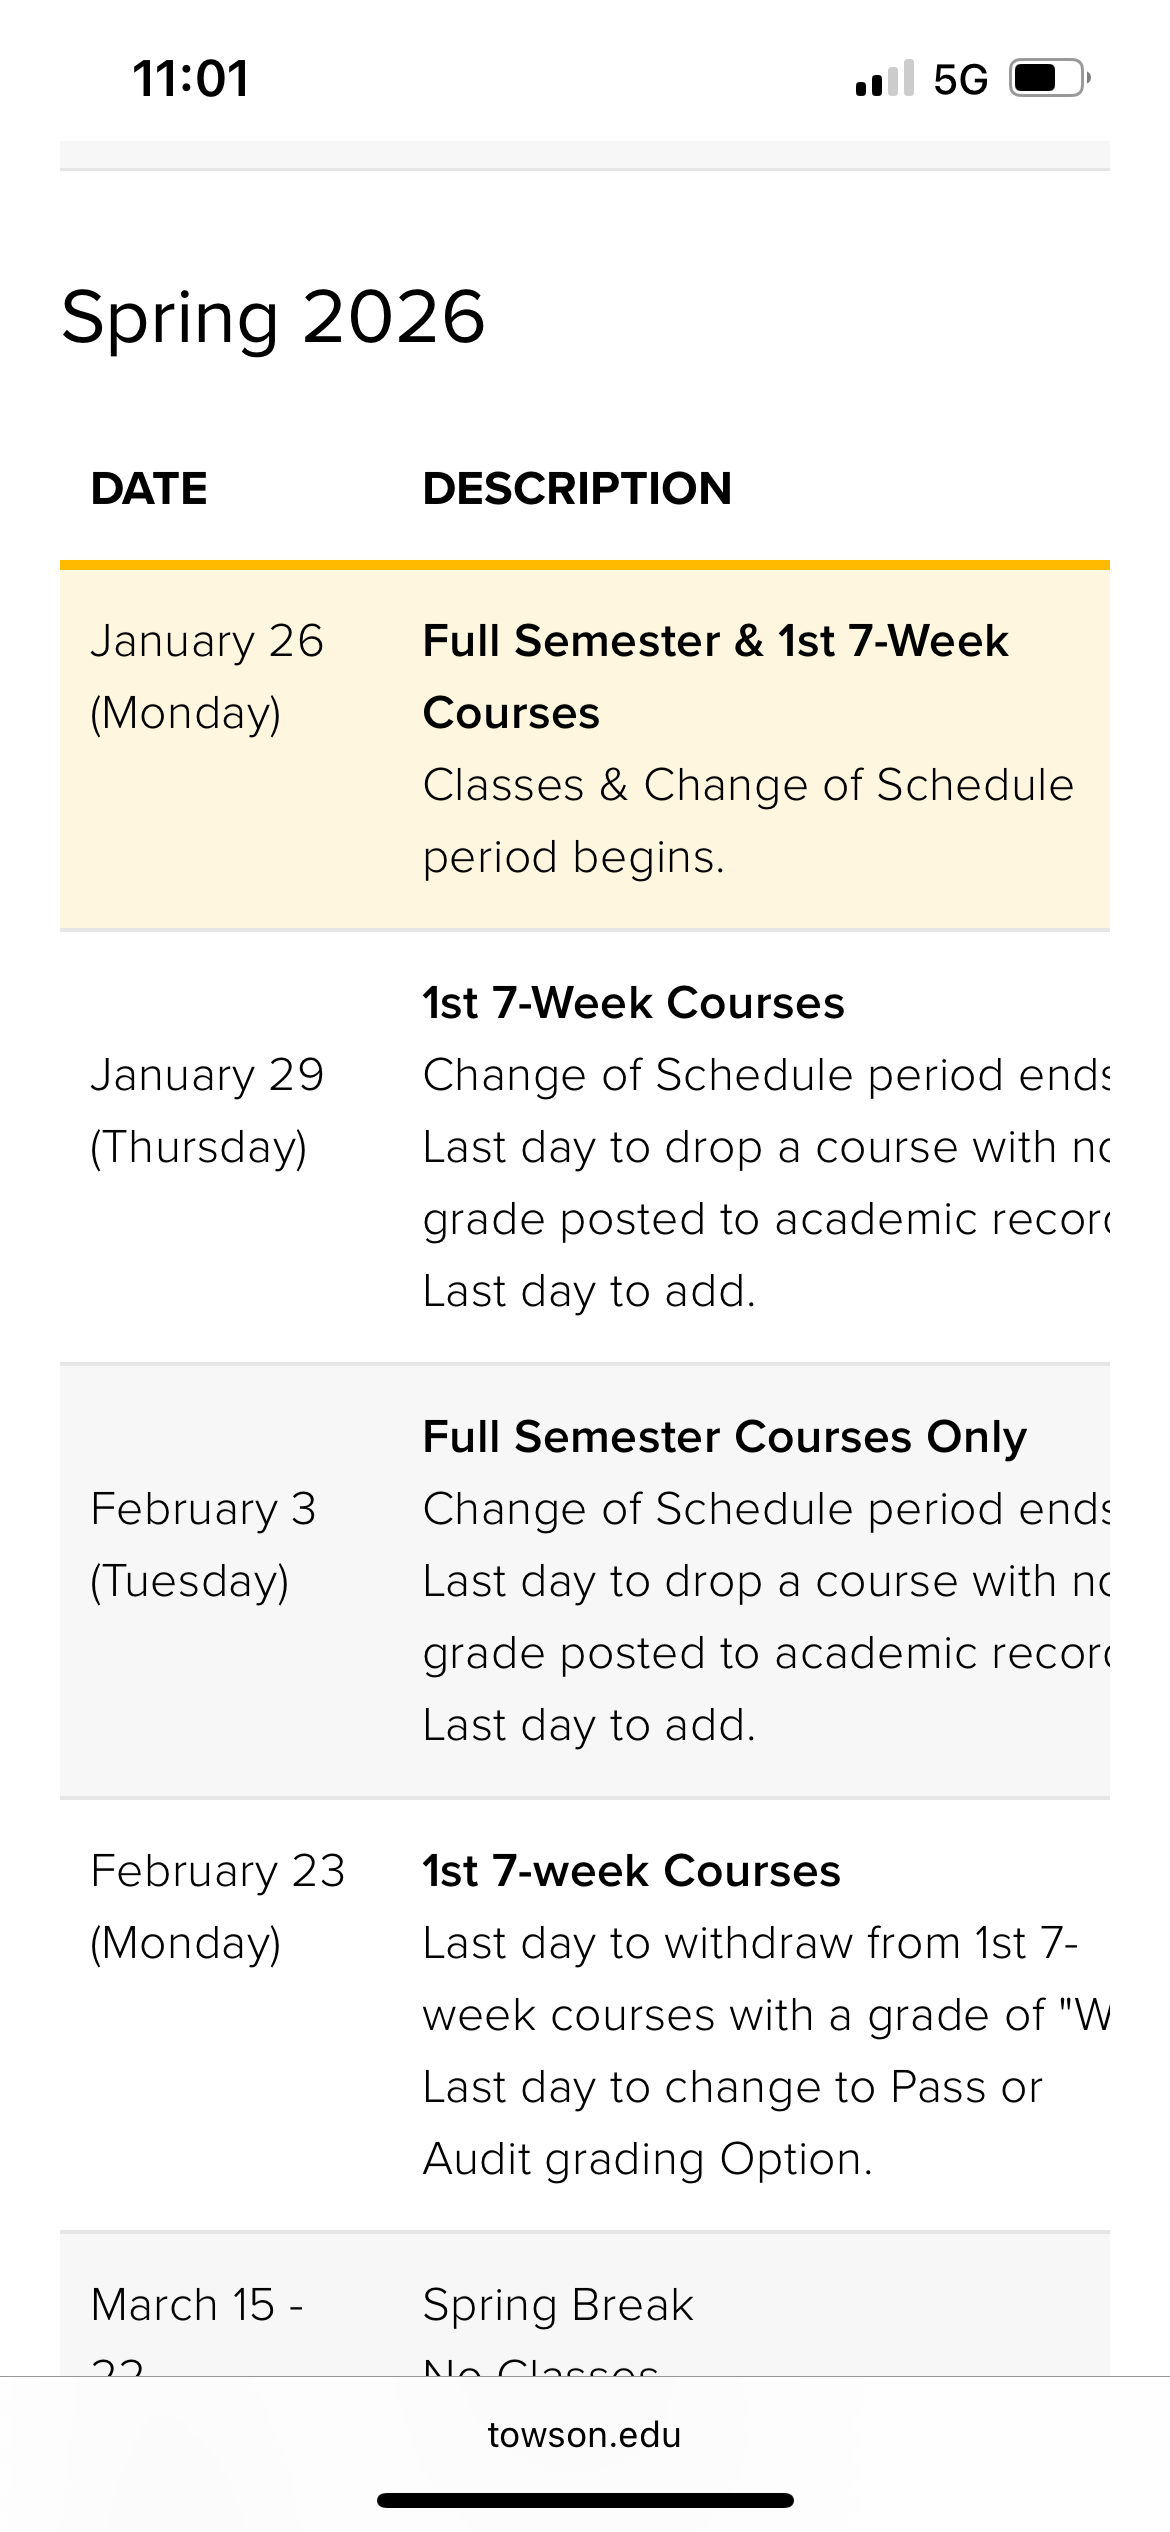Tap the 1st 7-week Courses title for February 23
Viewport: 1170px width, 2532px height.
click(x=631, y=1871)
